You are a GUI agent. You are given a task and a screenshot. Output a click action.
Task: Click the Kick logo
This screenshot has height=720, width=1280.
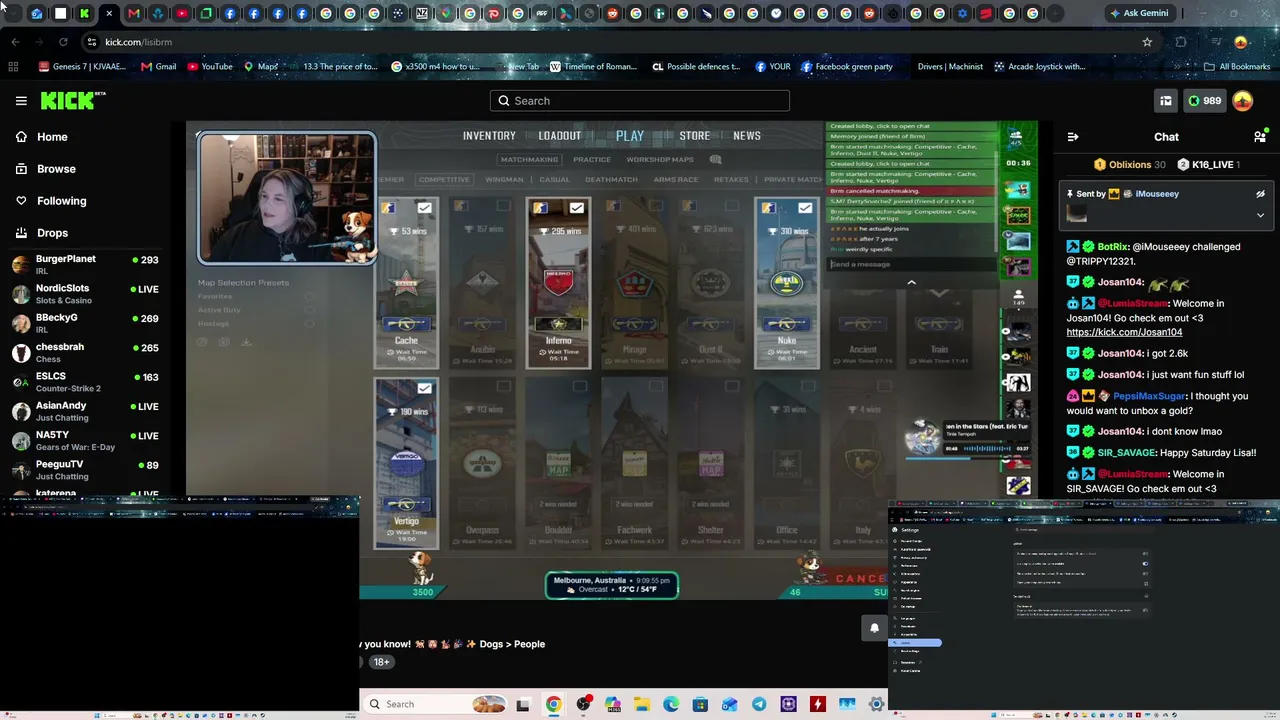pyautogui.click(x=73, y=100)
